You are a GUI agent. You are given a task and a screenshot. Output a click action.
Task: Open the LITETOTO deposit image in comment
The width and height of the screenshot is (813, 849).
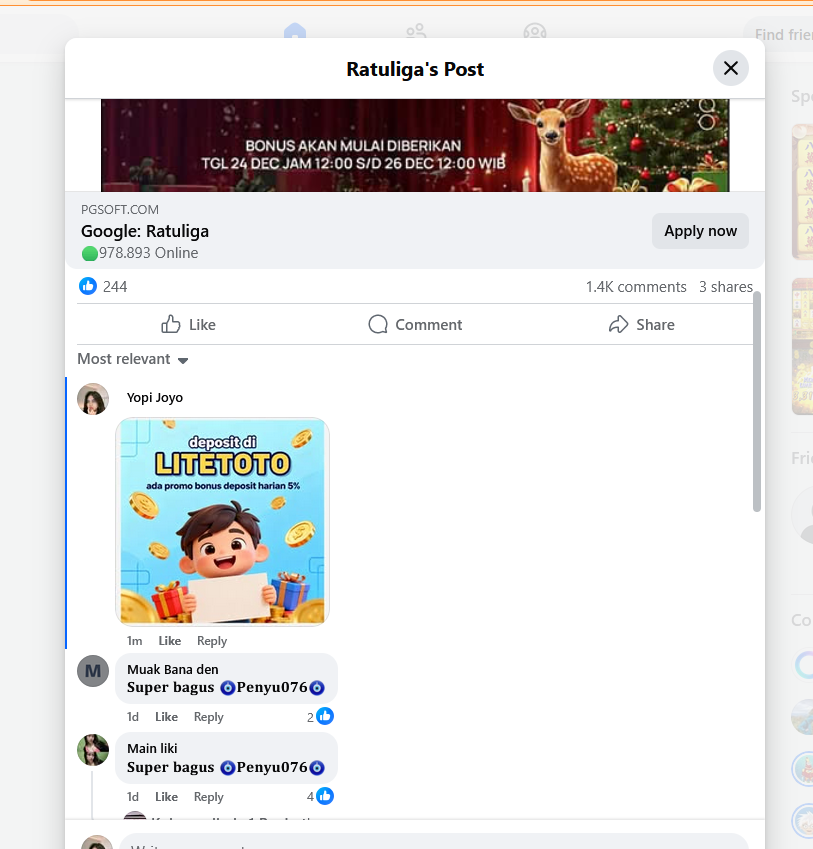222,521
